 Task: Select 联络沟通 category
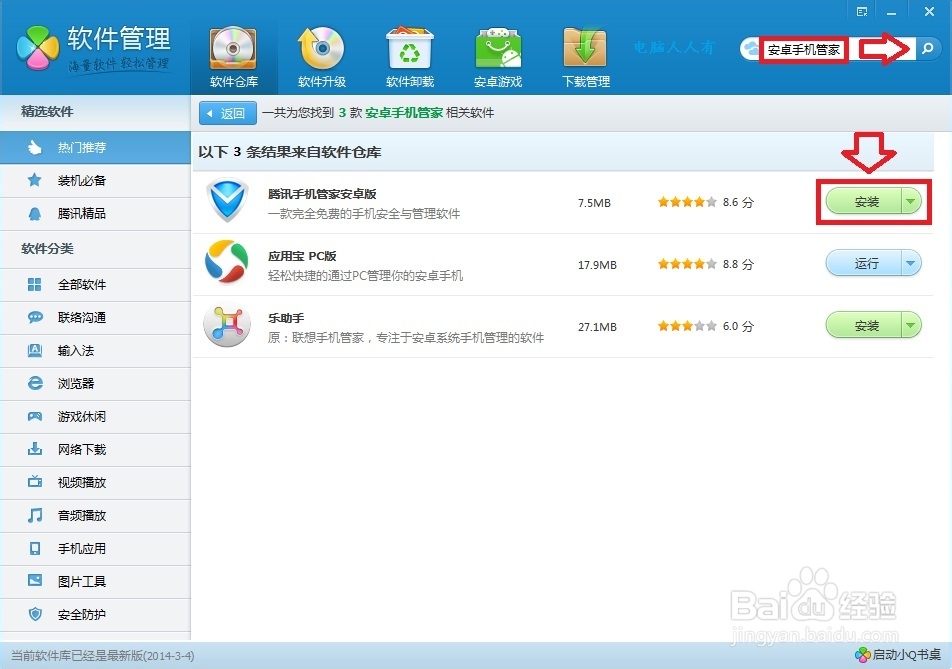pos(95,318)
